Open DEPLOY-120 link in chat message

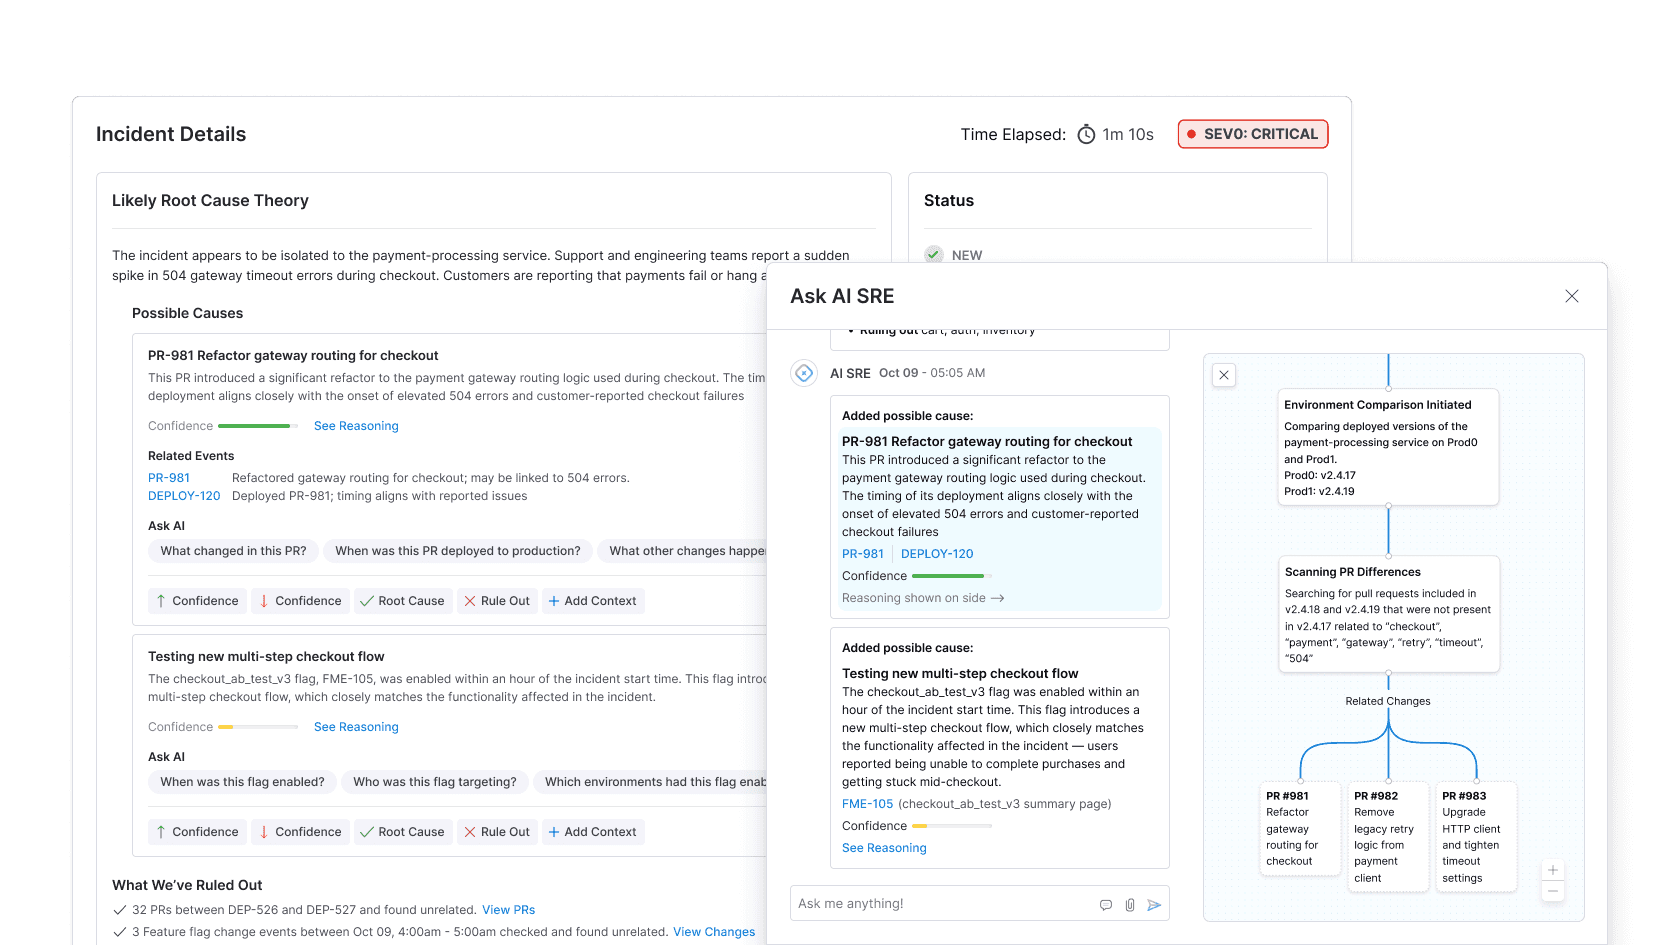[937, 554]
